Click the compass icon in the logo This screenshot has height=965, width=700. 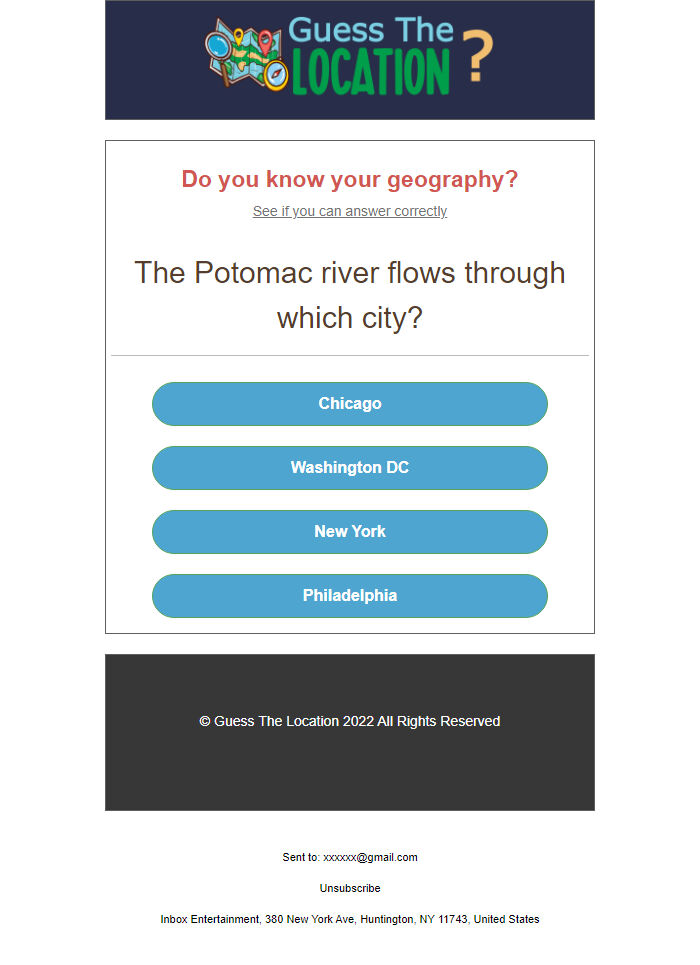click(276, 74)
